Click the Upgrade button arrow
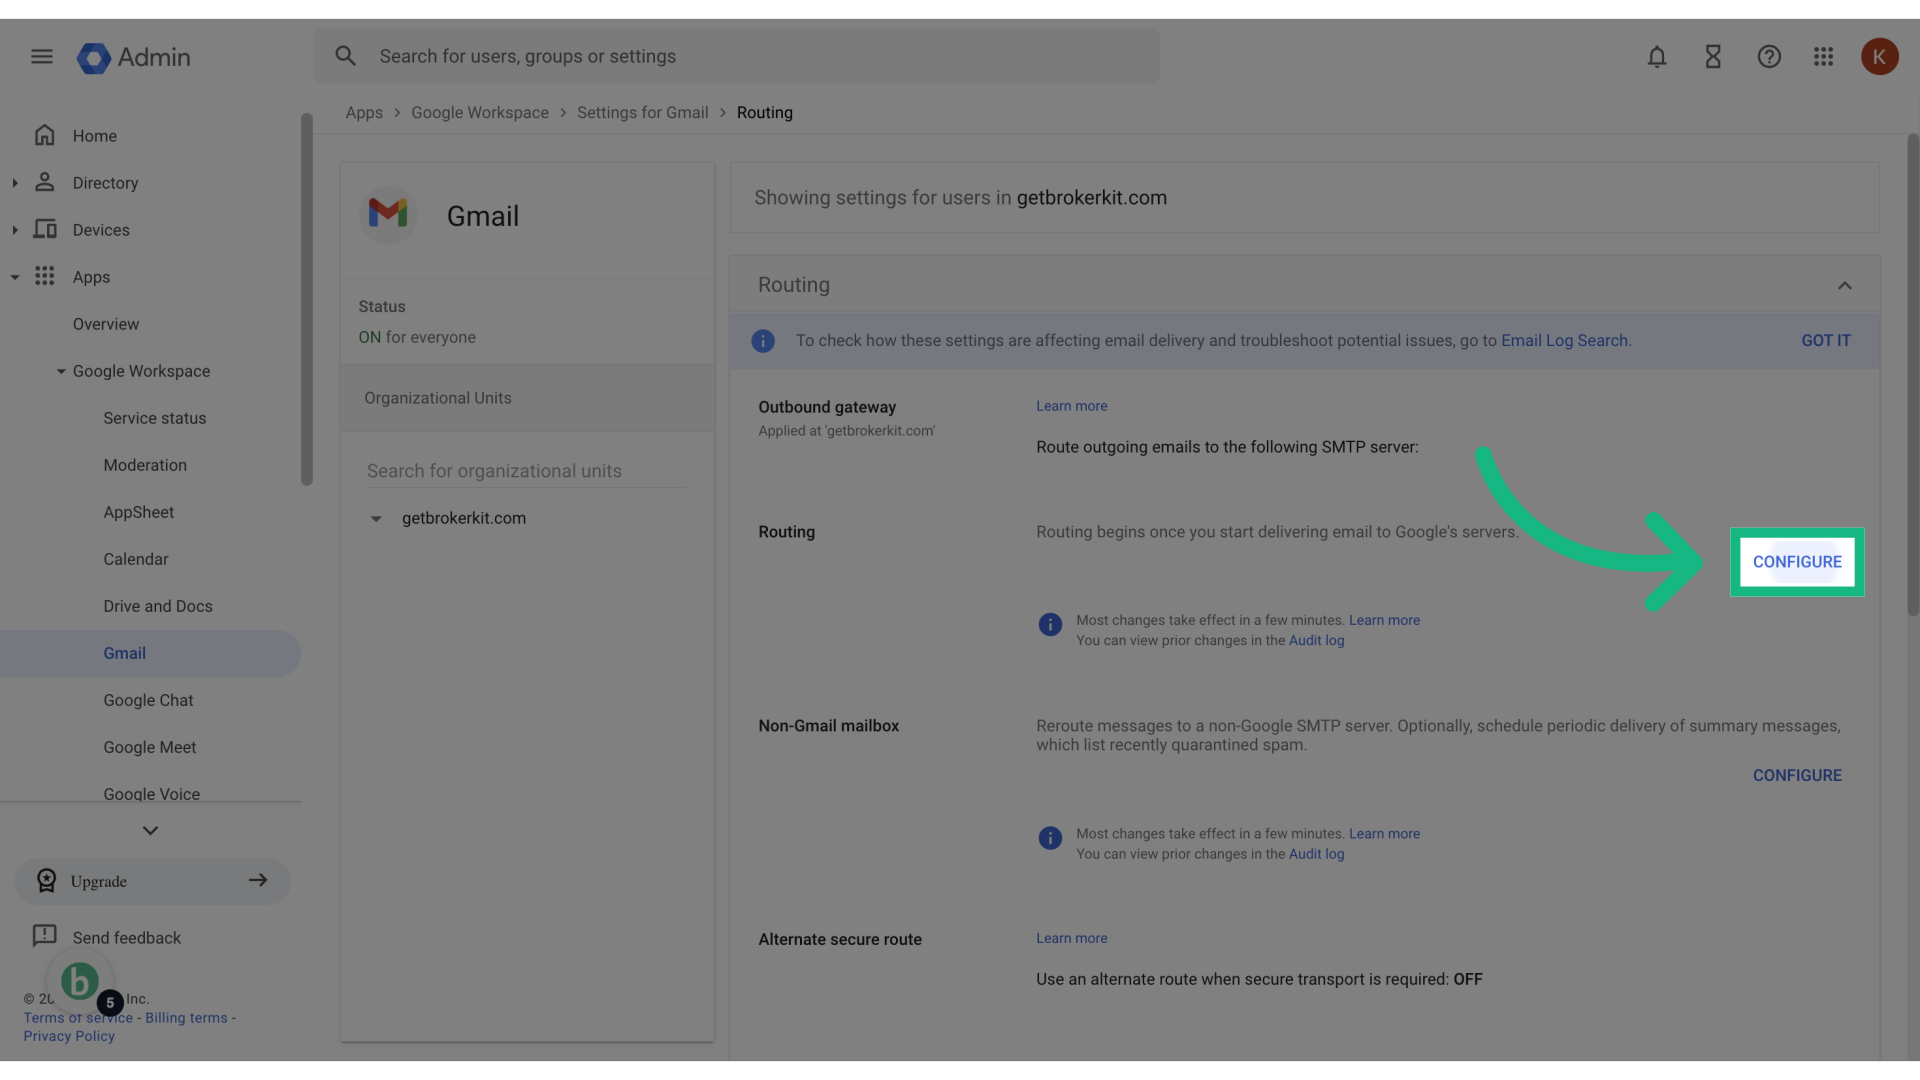Image resolution: width=1920 pixels, height=1080 pixels. coord(258,880)
